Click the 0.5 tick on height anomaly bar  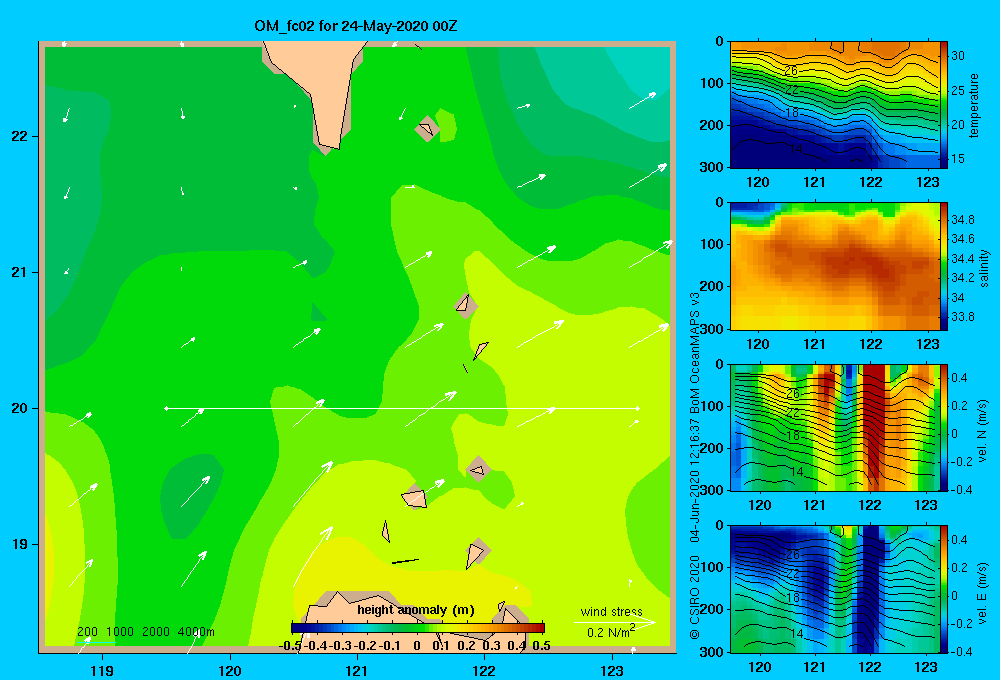click(541, 646)
